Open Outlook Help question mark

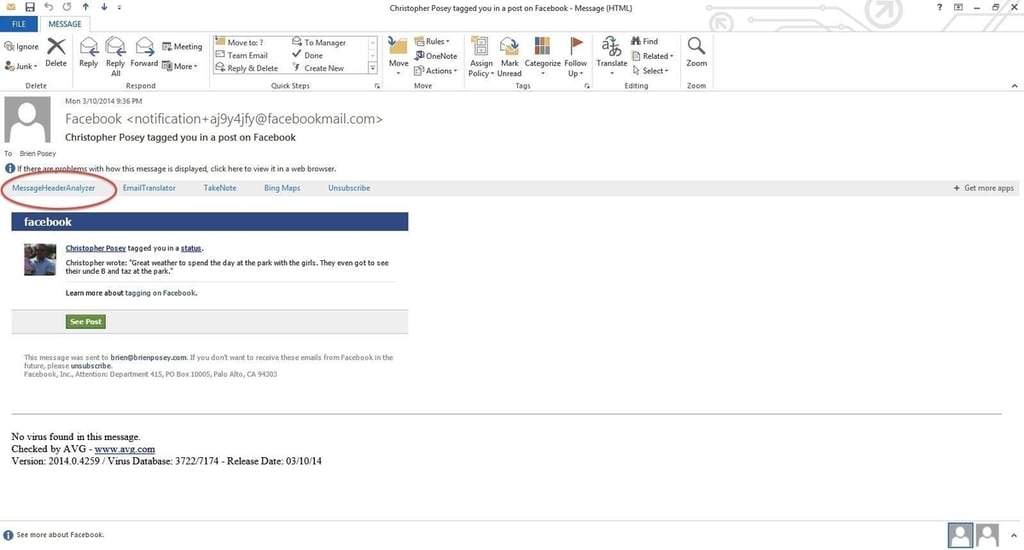tap(939, 7)
